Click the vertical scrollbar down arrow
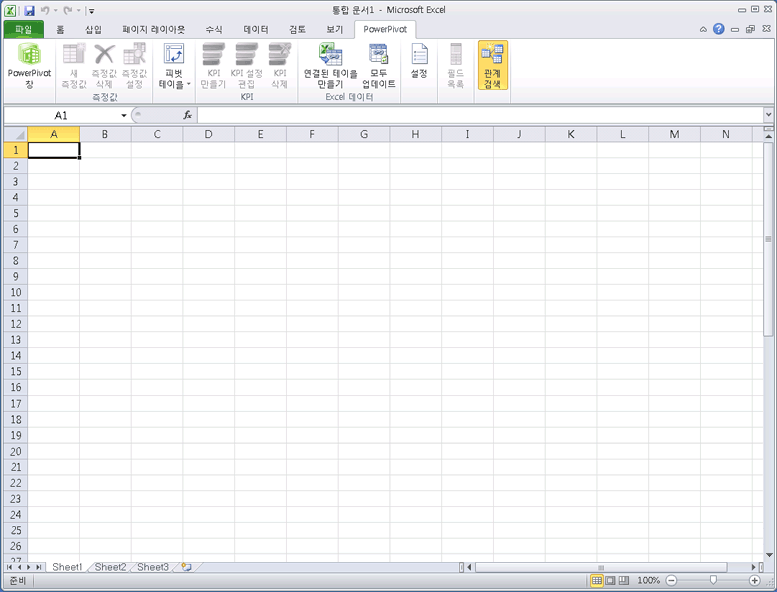 pyautogui.click(x=769, y=555)
